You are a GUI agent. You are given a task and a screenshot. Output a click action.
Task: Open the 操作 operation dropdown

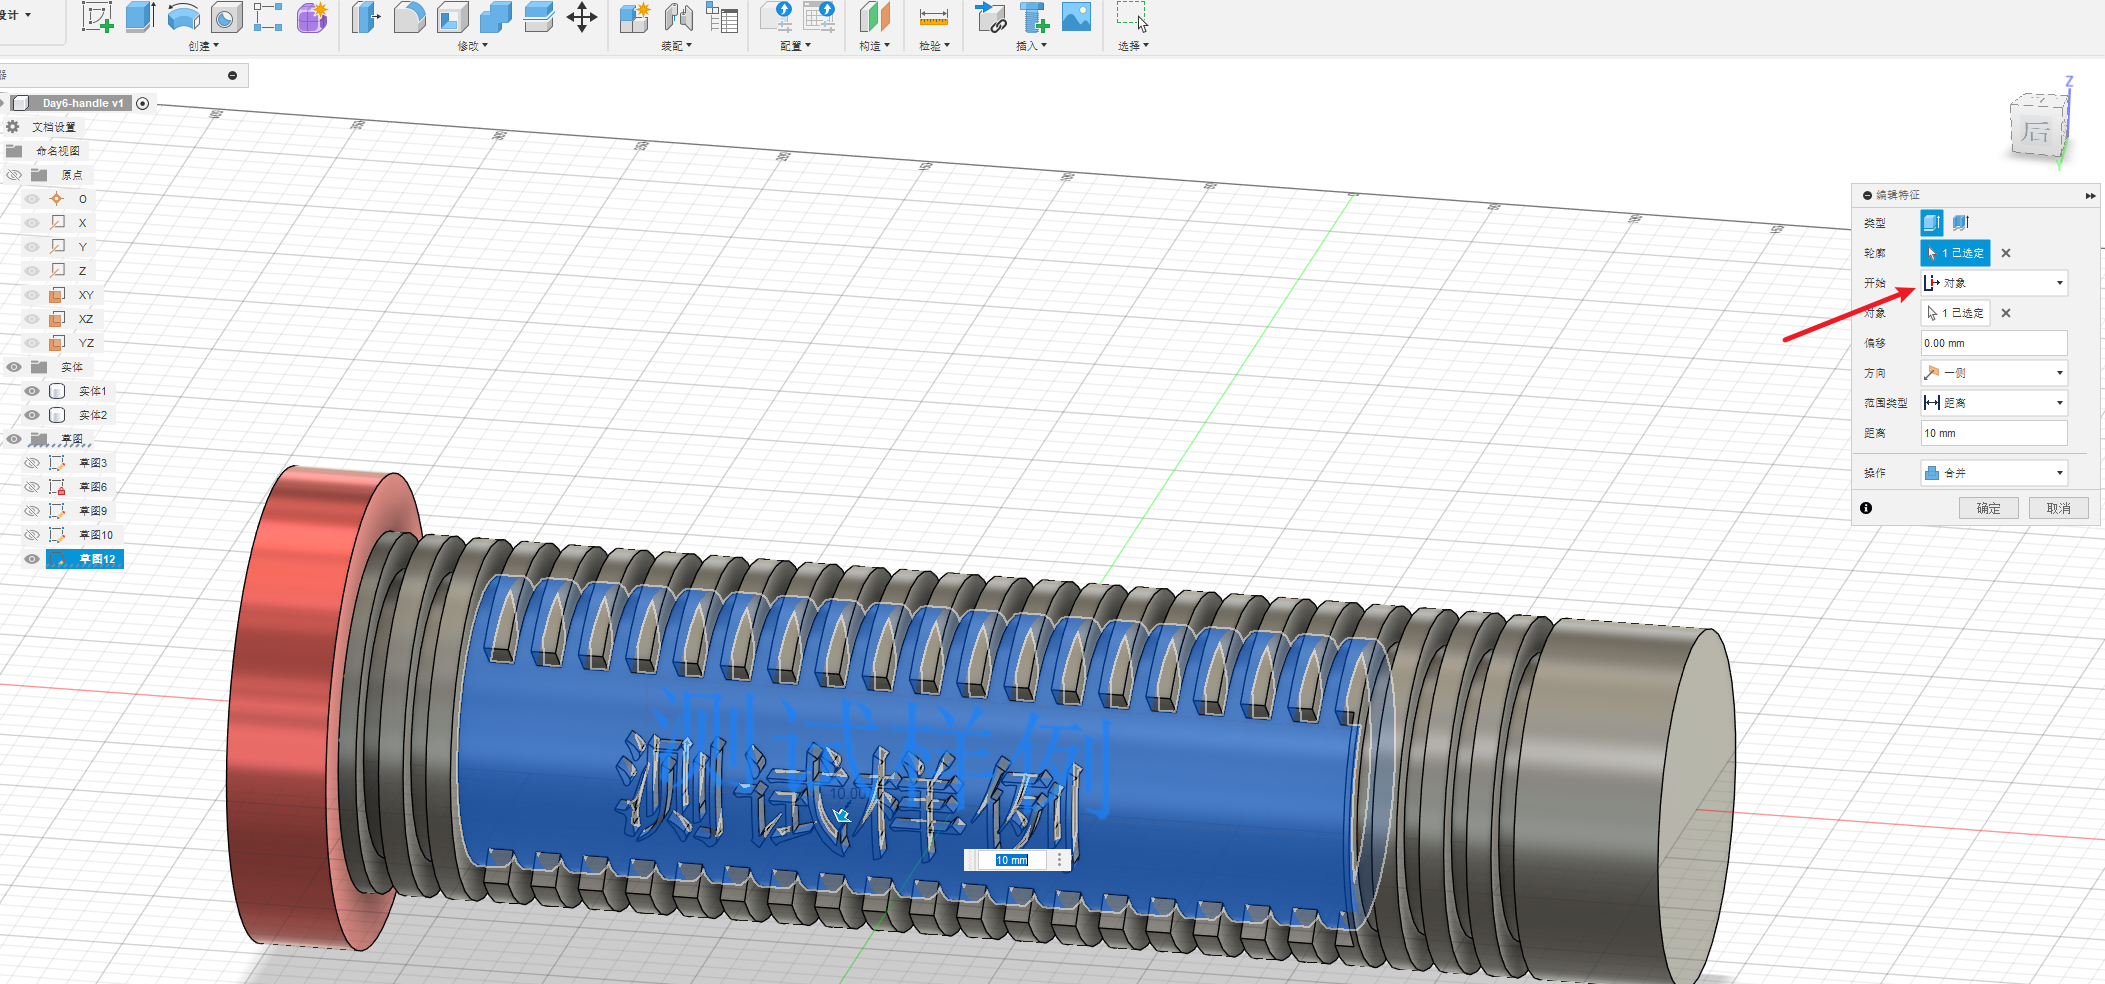click(1993, 473)
